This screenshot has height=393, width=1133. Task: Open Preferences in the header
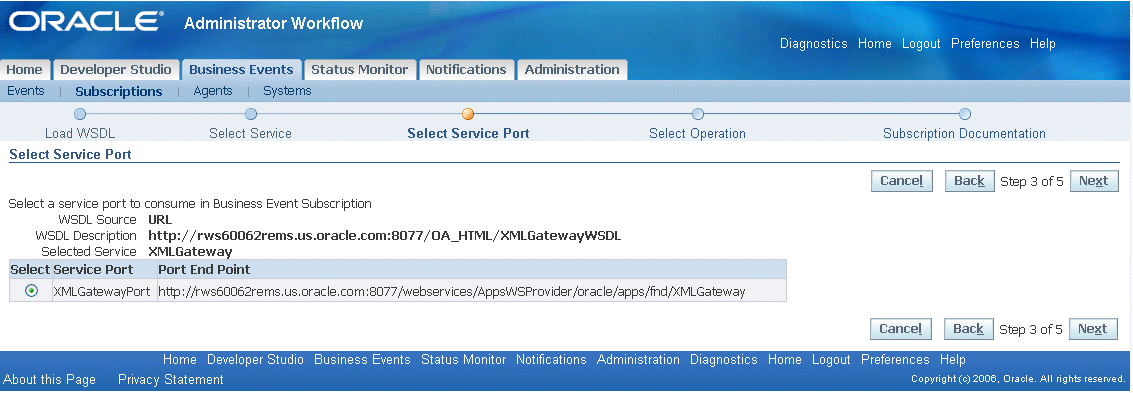point(985,44)
